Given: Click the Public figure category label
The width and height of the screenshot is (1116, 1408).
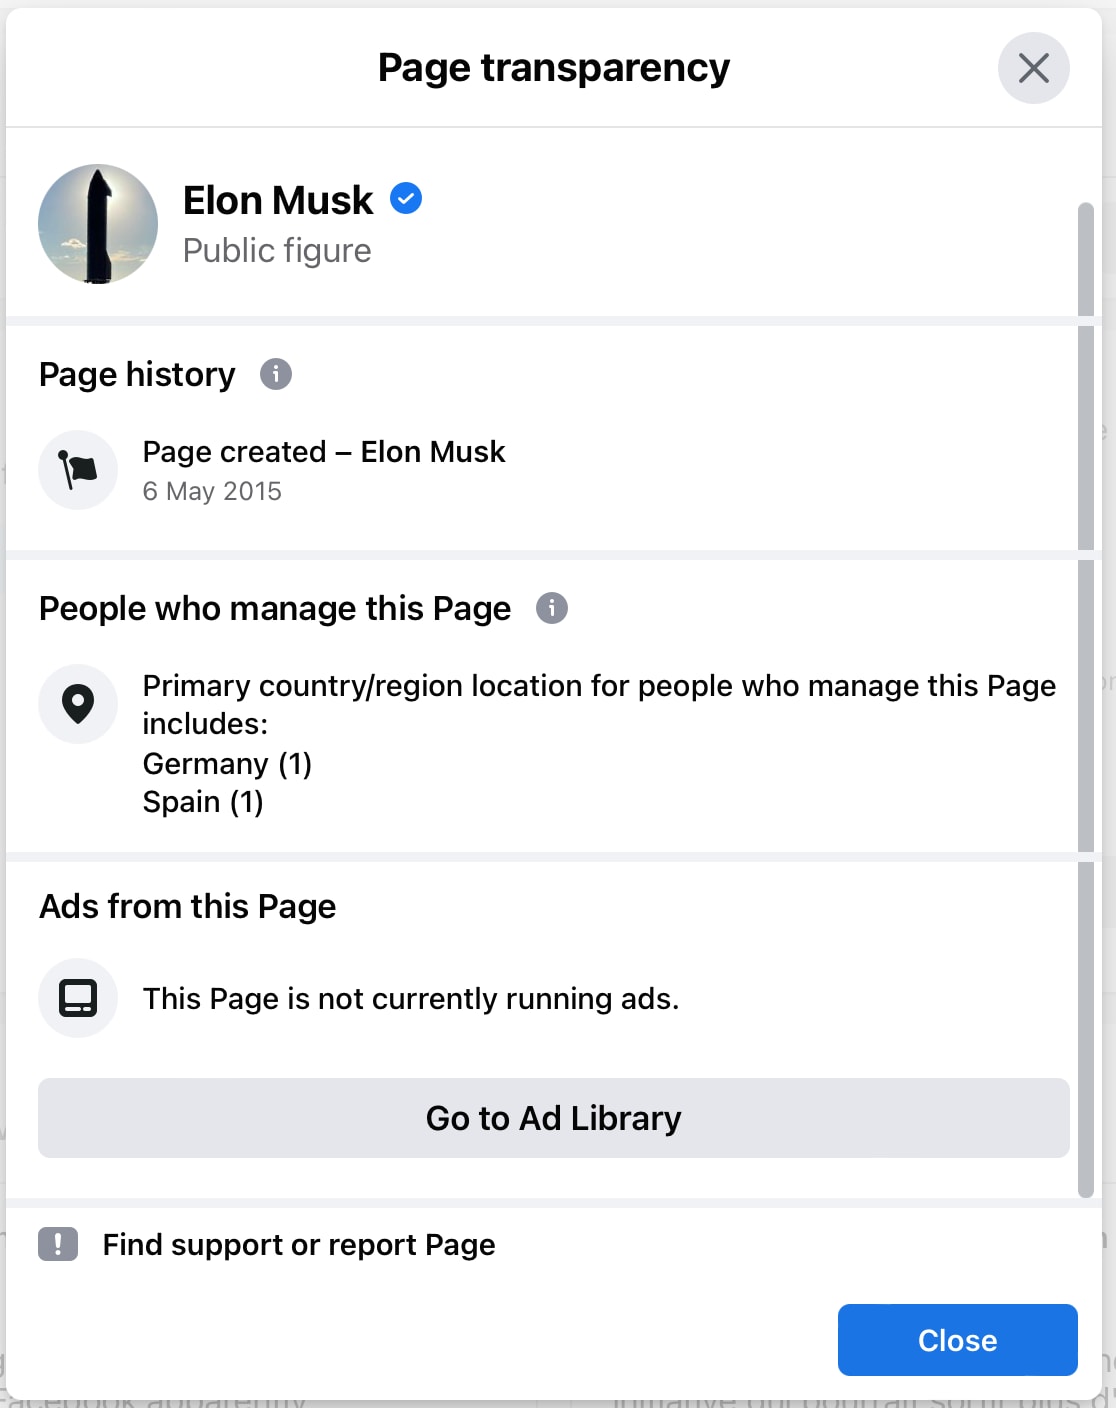Looking at the screenshot, I should coord(277,250).
